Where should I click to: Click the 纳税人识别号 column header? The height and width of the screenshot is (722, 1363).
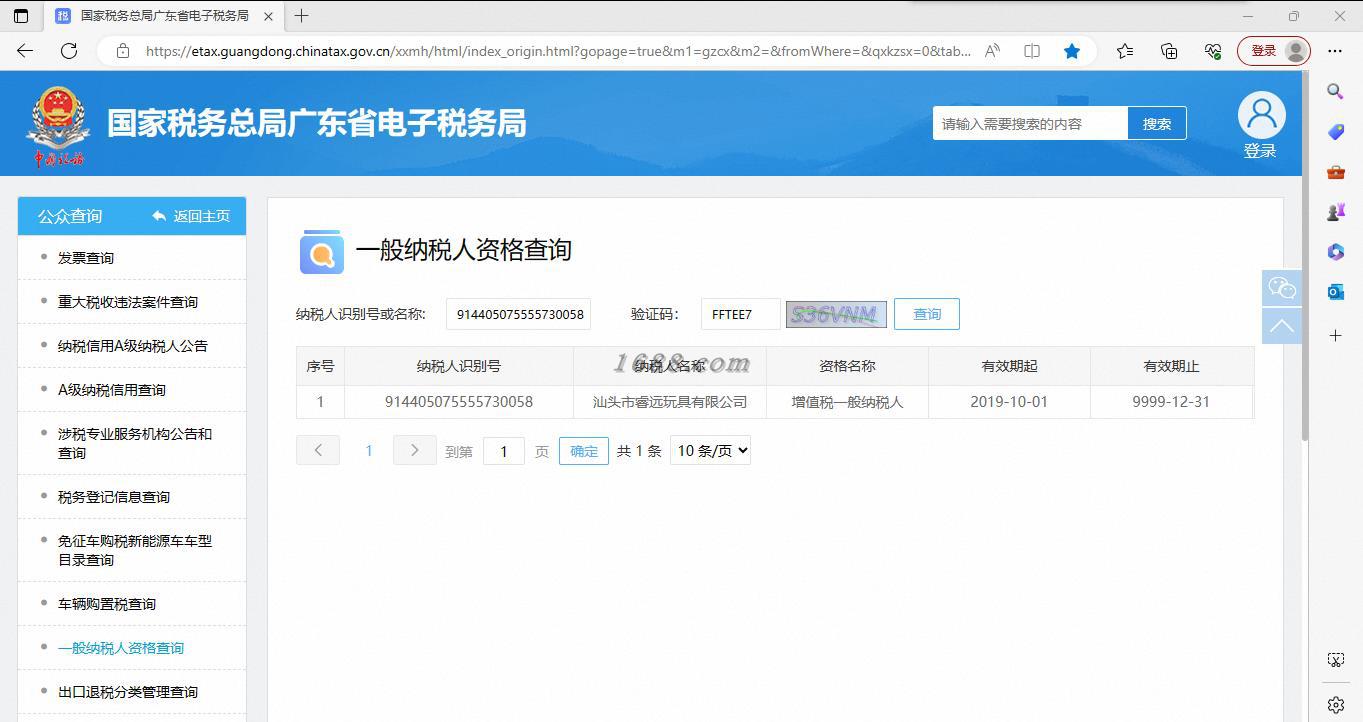click(459, 366)
